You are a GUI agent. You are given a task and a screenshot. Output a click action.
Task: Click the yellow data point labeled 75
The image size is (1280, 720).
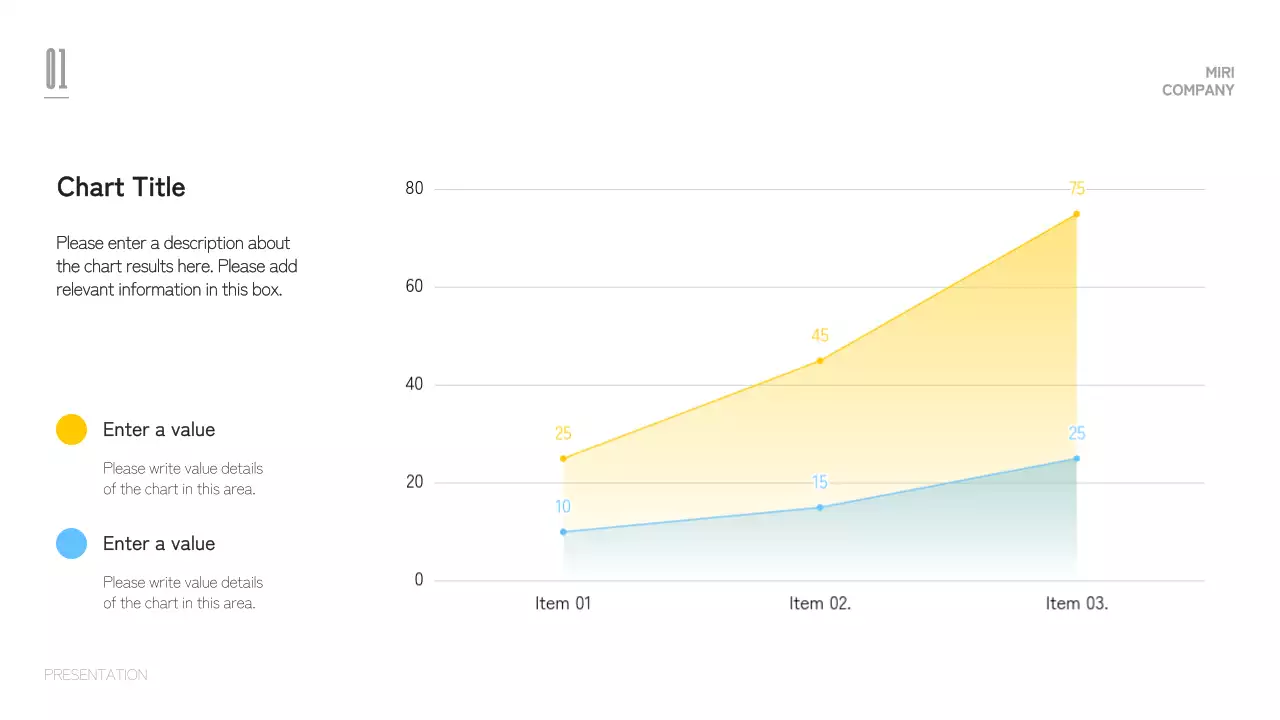[x=1076, y=214]
